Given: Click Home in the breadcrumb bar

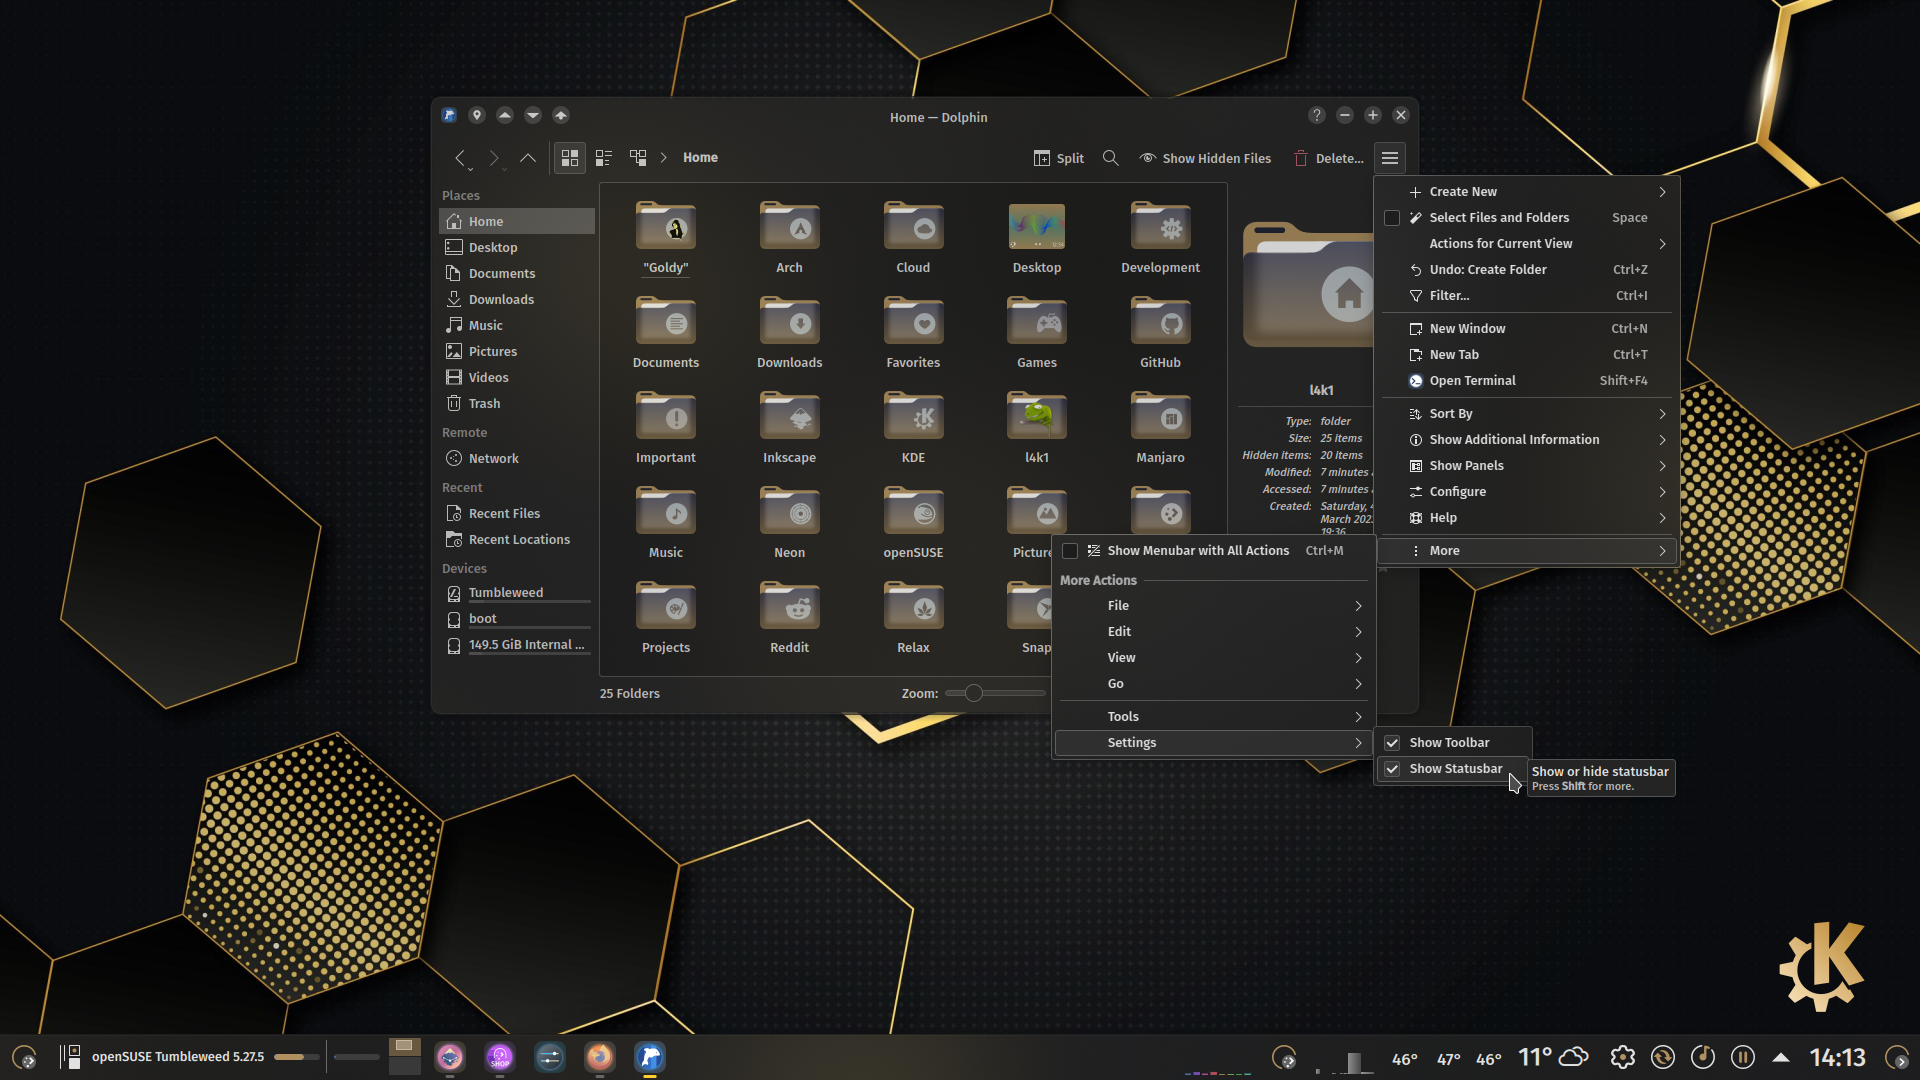Looking at the screenshot, I should coord(700,158).
